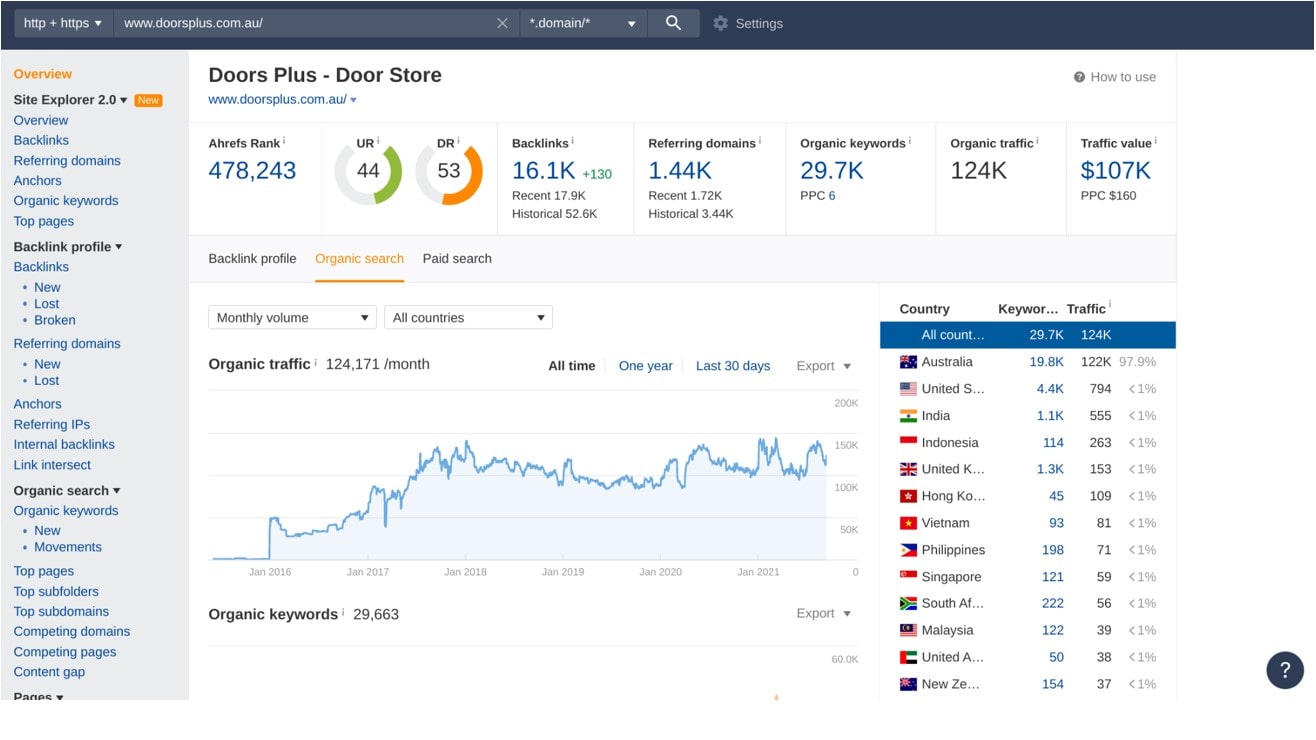Click info icon beside Organic traffic chart title
Viewport: 1316px width, 740px height.
(316, 363)
